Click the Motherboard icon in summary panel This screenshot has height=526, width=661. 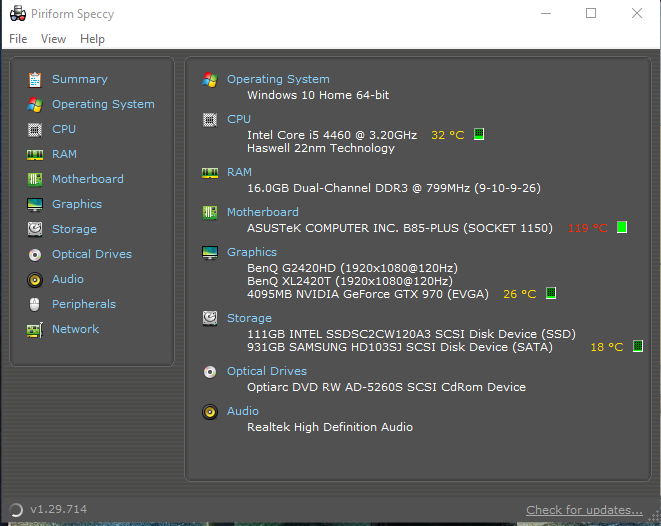coord(210,212)
